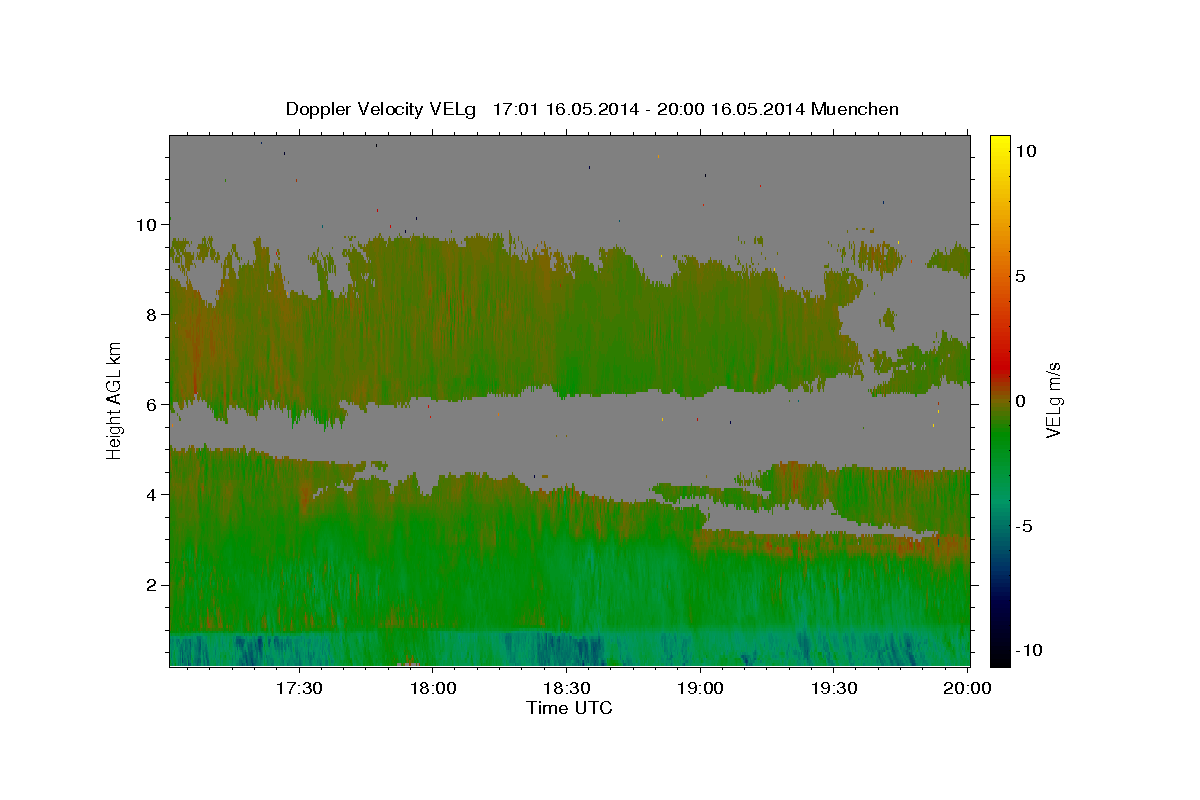Click the colorbar value 5
This screenshot has width=1200, height=800.
(x=1023, y=276)
